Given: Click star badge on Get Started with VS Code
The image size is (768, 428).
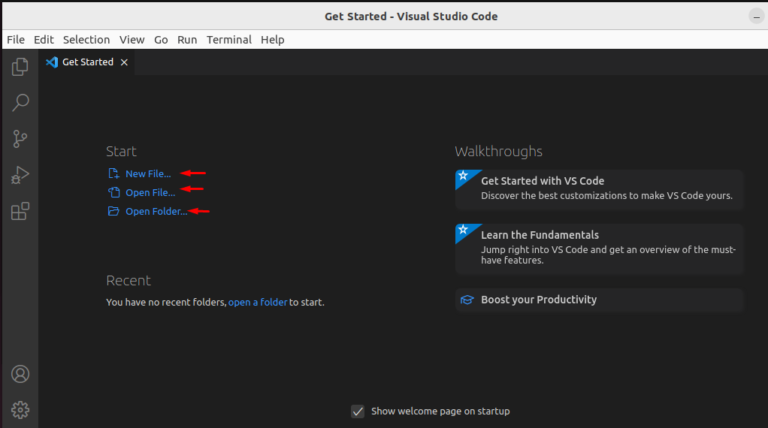Looking at the screenshot, I should click(463, 176).
